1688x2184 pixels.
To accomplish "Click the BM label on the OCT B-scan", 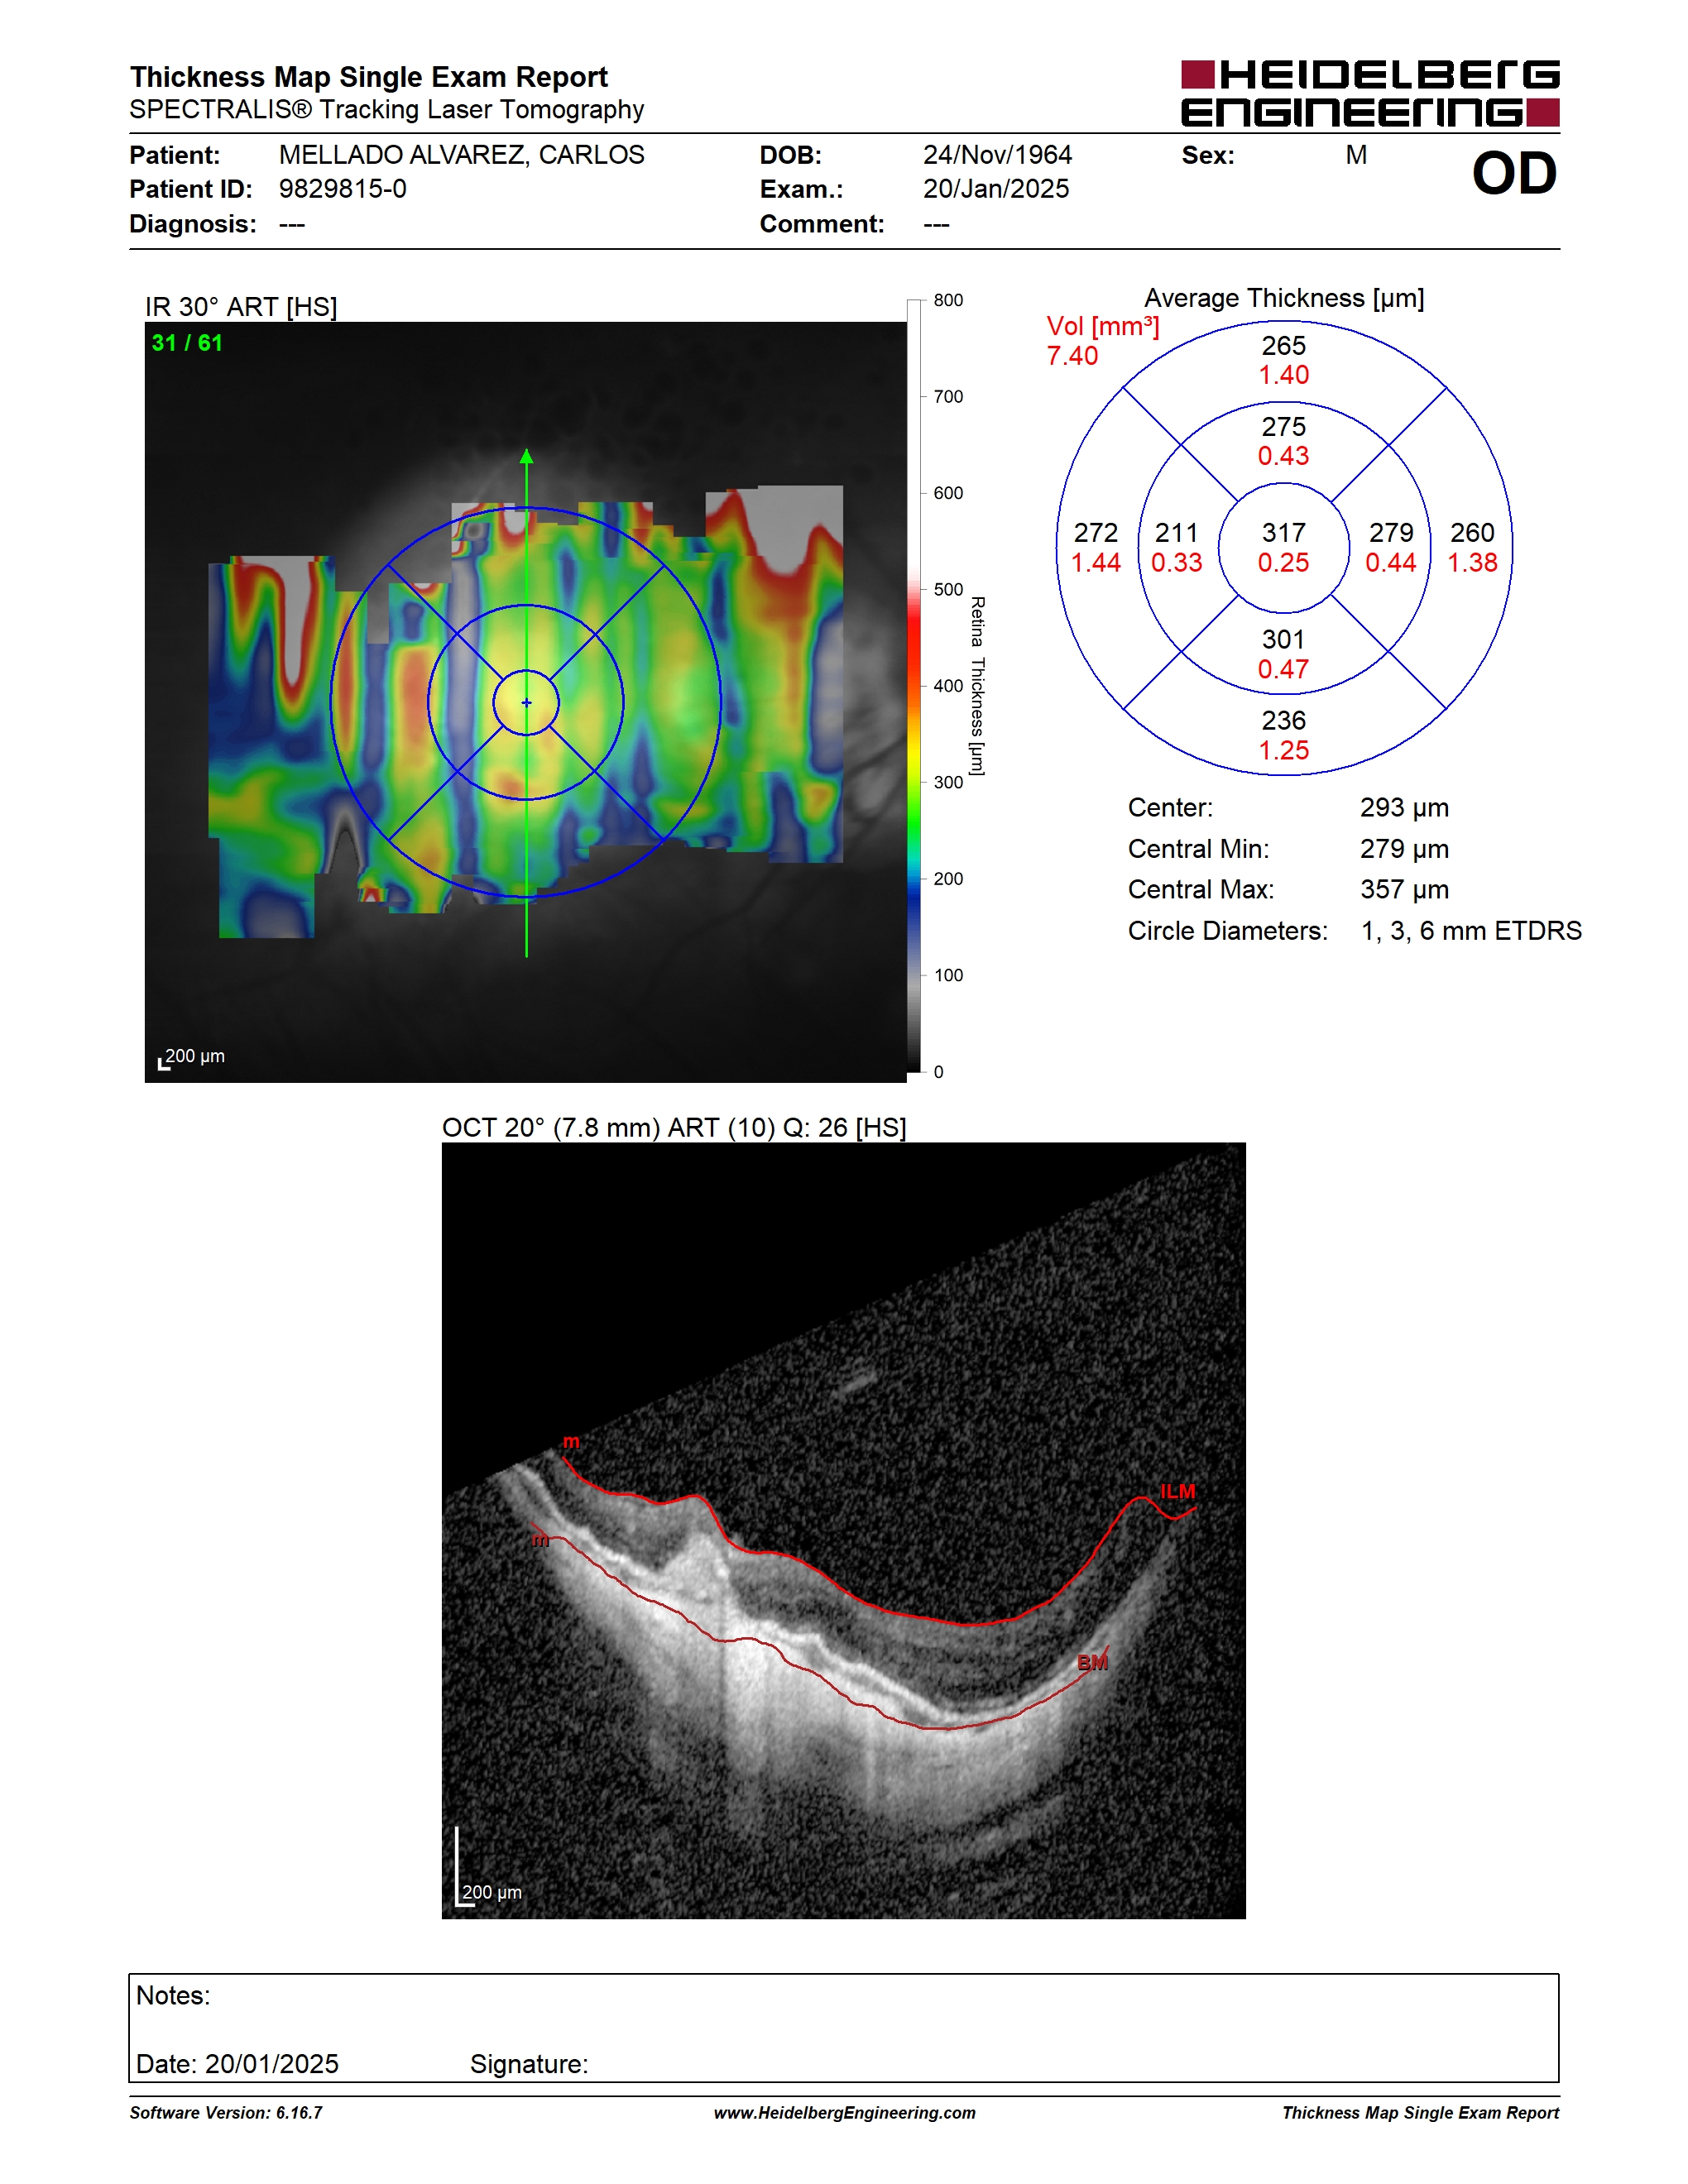I will tap(1092, 1662).
